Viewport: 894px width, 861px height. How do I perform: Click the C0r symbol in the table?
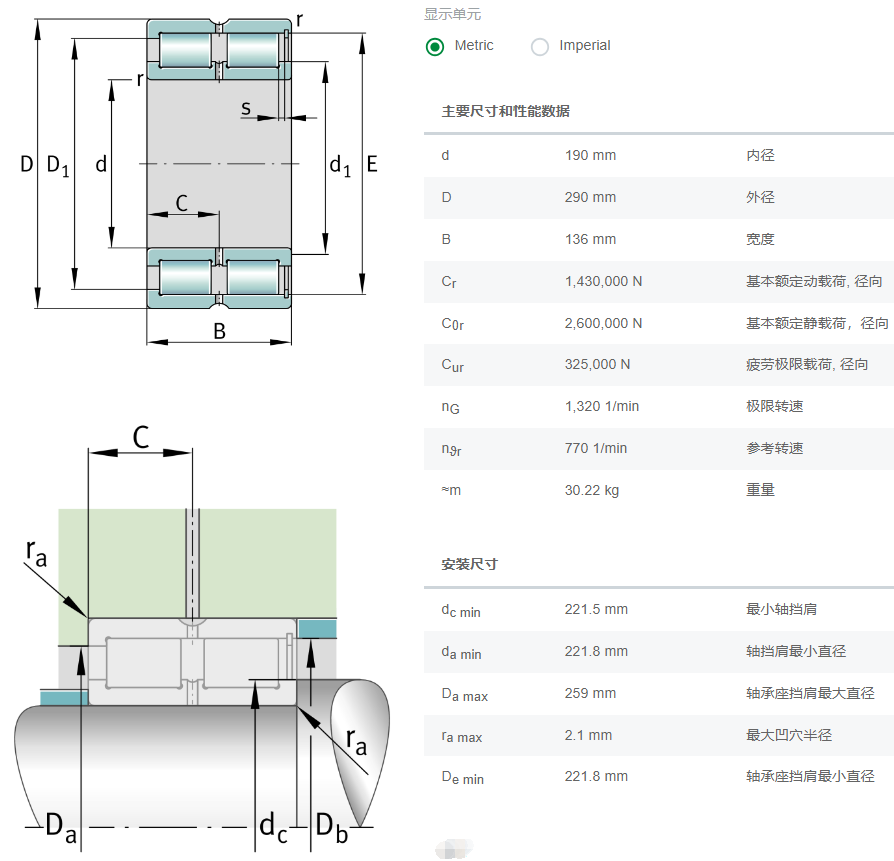point(452,324)
